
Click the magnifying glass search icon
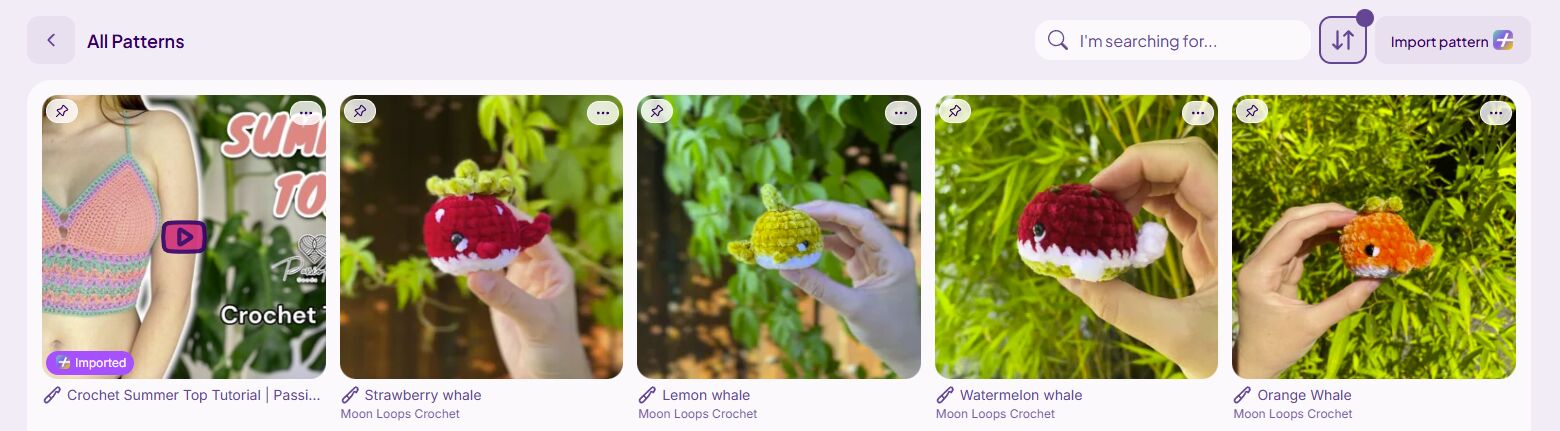coord(1058,41)
